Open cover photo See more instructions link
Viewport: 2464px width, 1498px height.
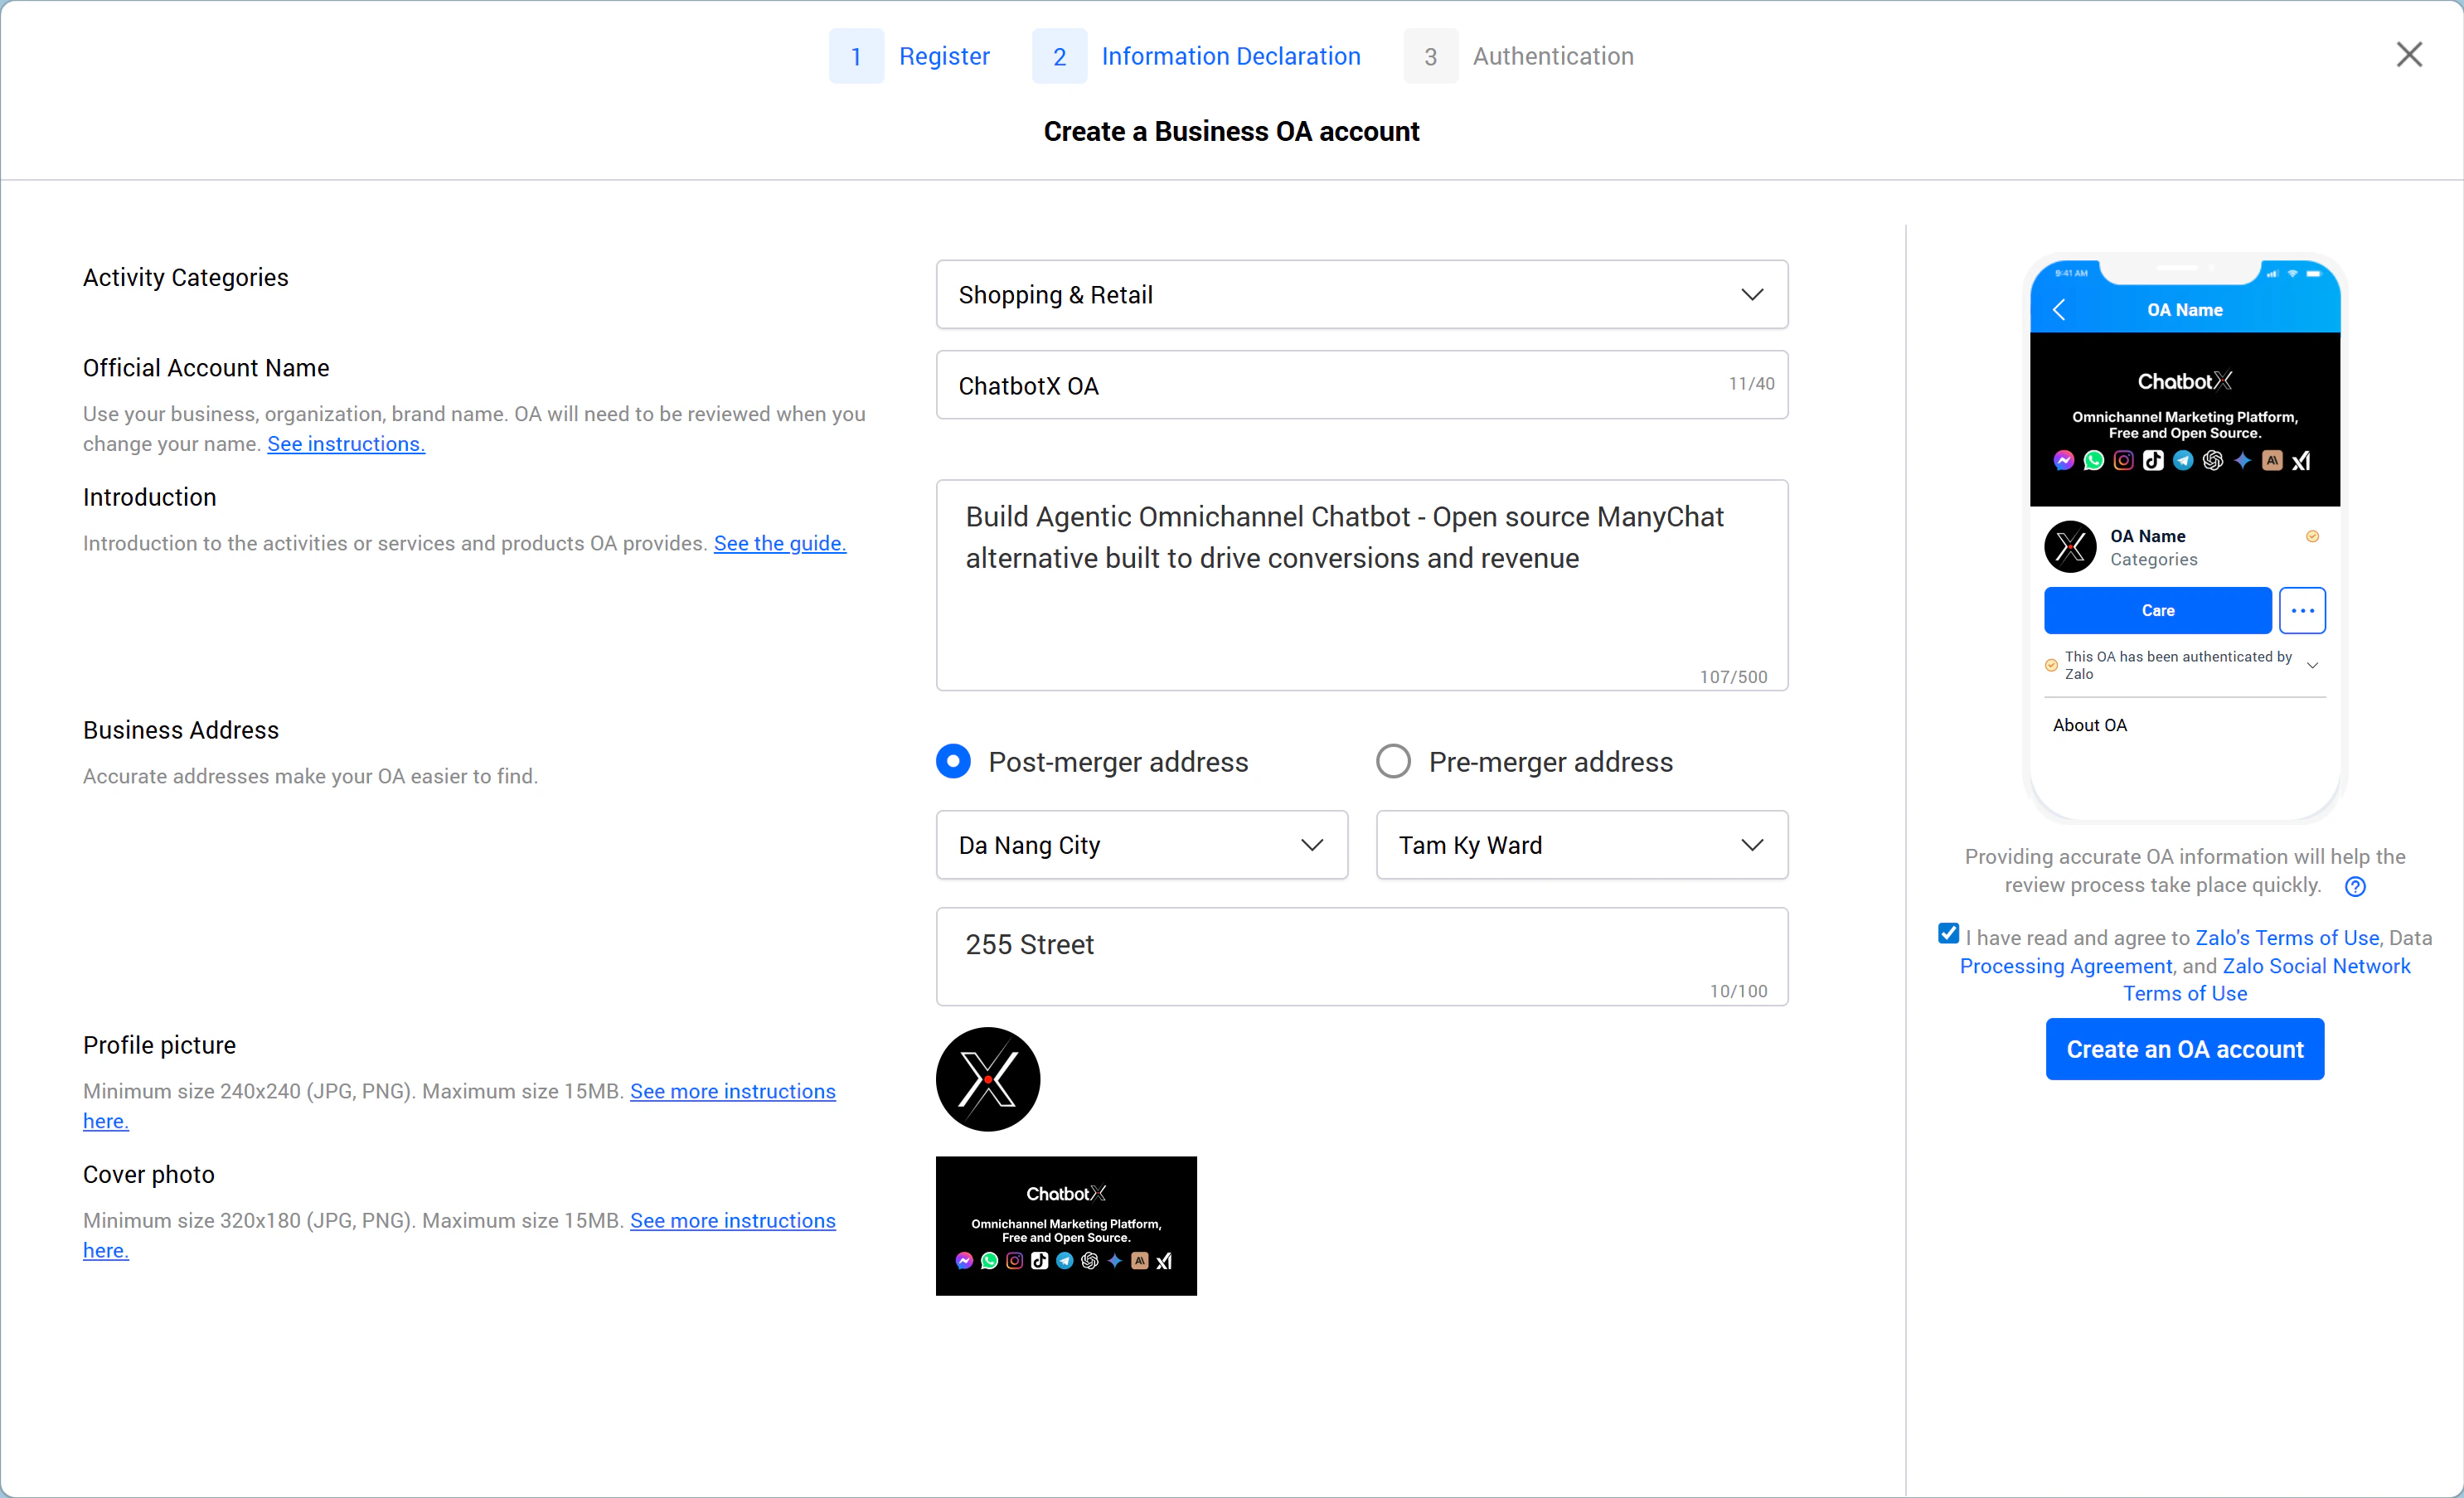click(x=732, y=1220)
